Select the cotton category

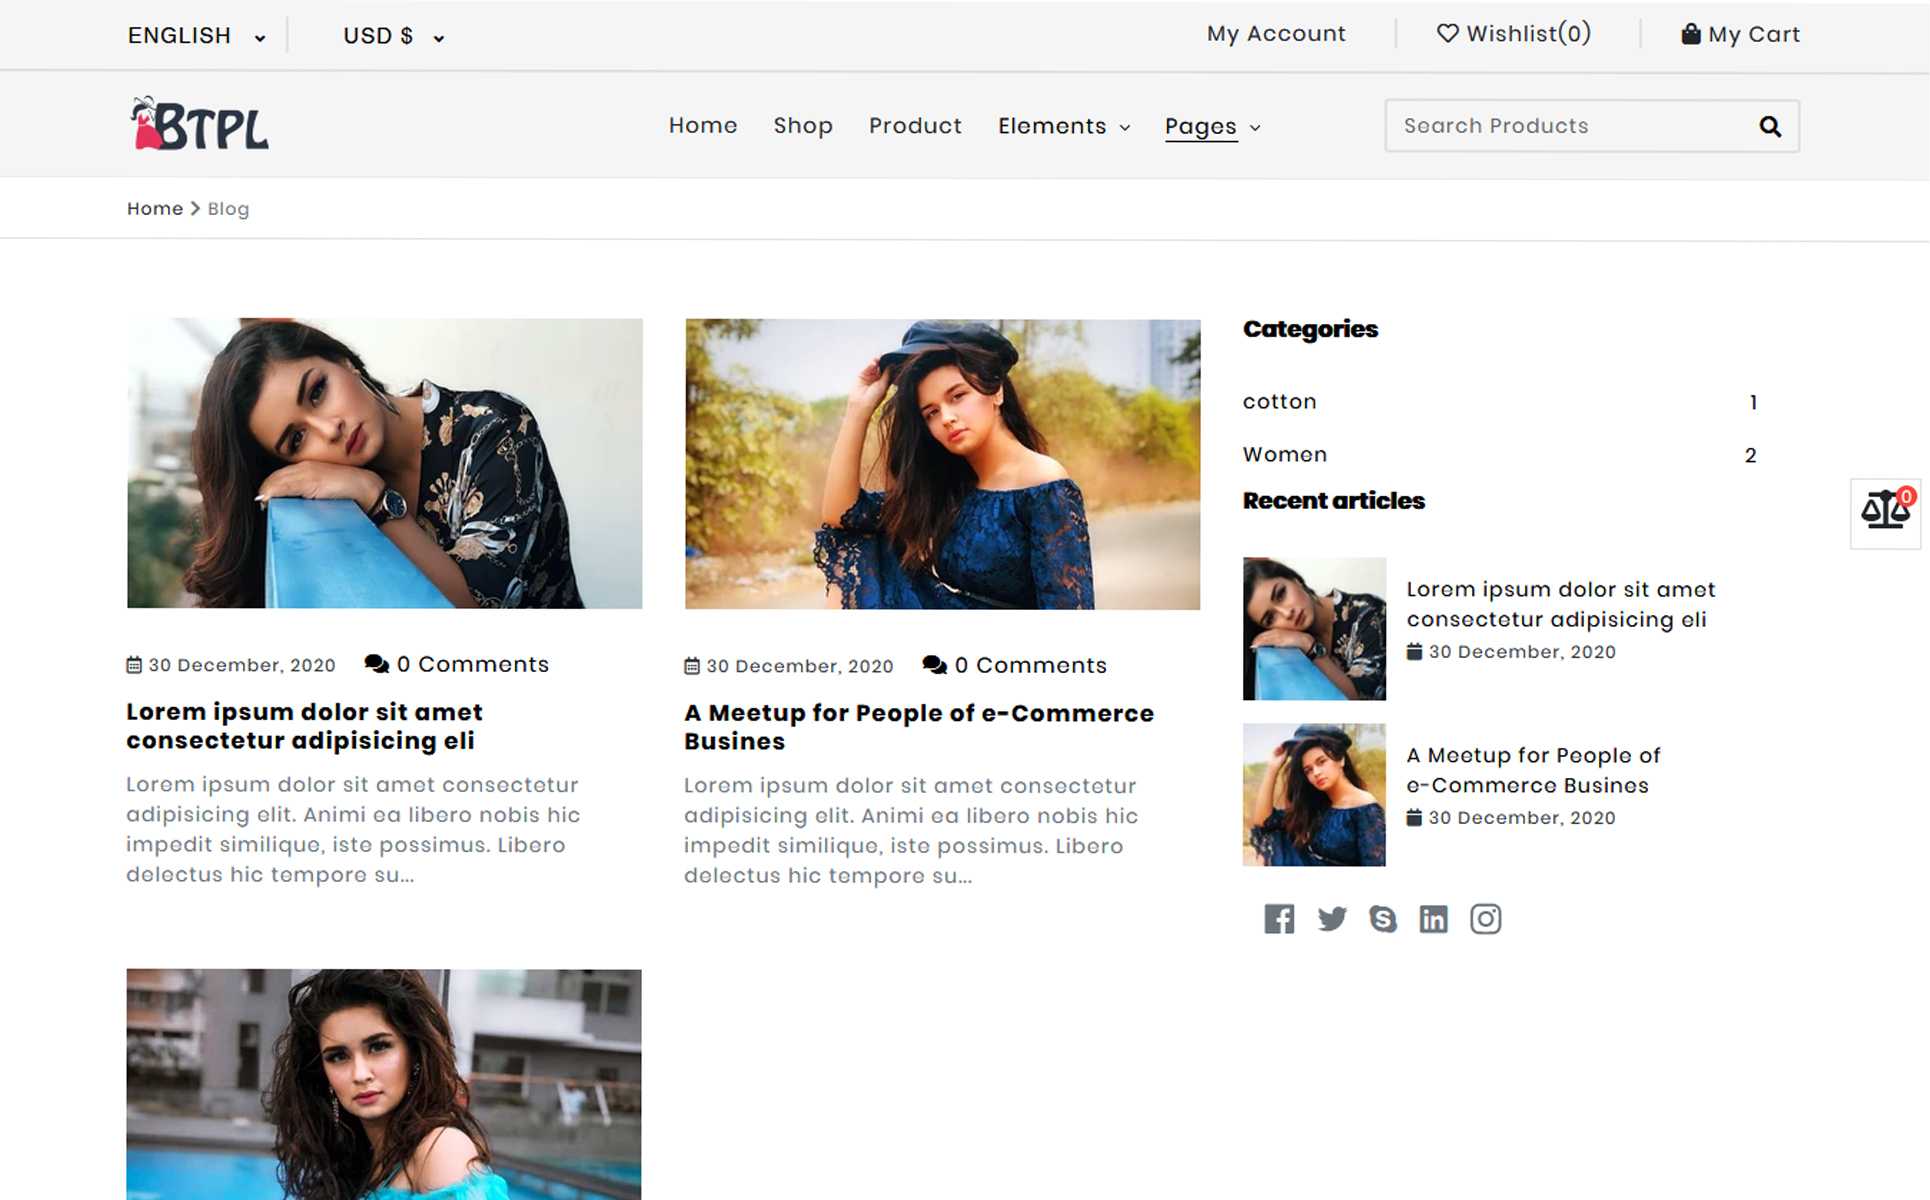tap(1279, 402)
